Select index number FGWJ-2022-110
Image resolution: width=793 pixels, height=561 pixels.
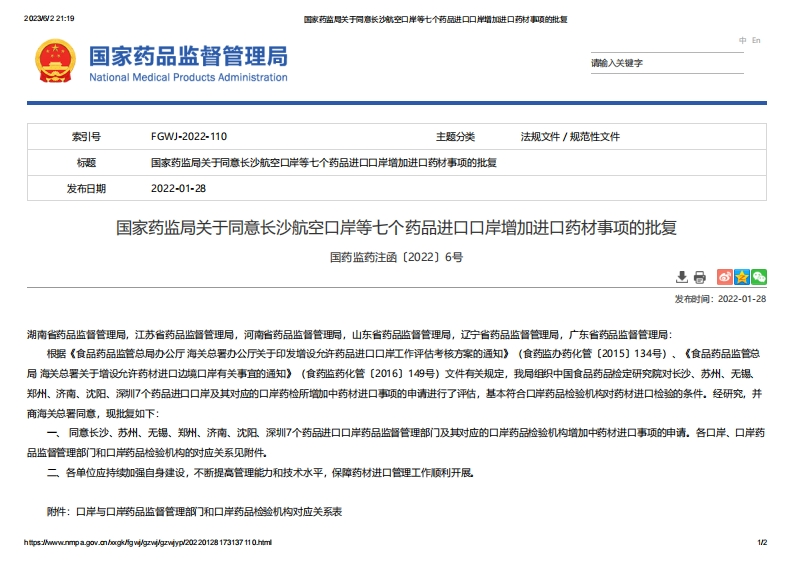[189, 137]
